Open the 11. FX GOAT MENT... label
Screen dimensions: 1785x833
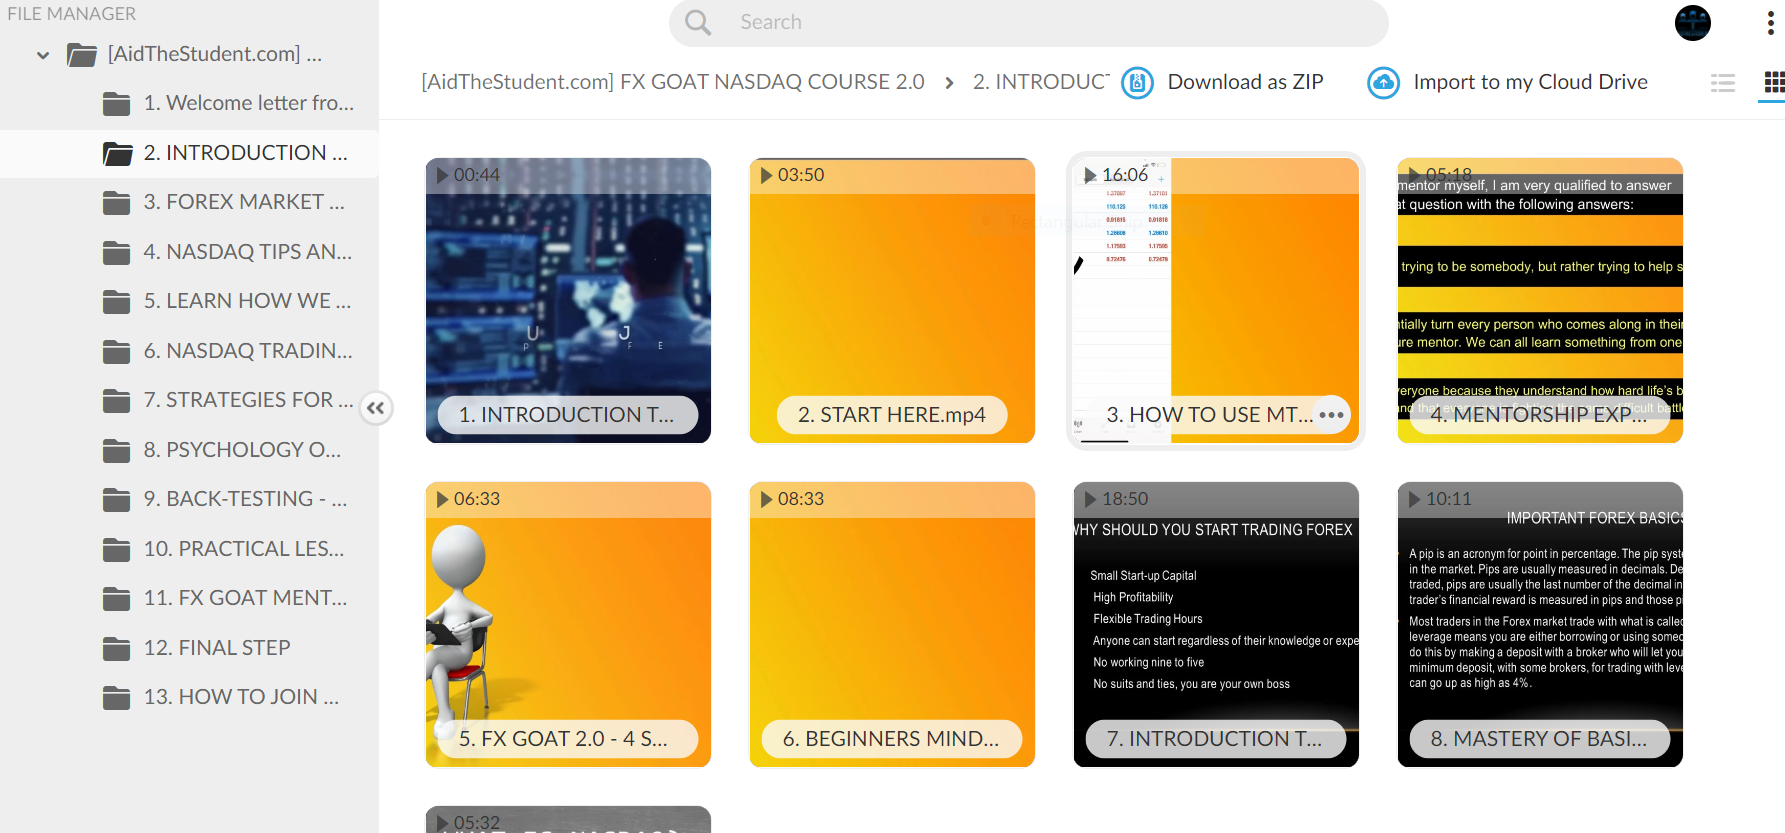[x=245, y=598]
